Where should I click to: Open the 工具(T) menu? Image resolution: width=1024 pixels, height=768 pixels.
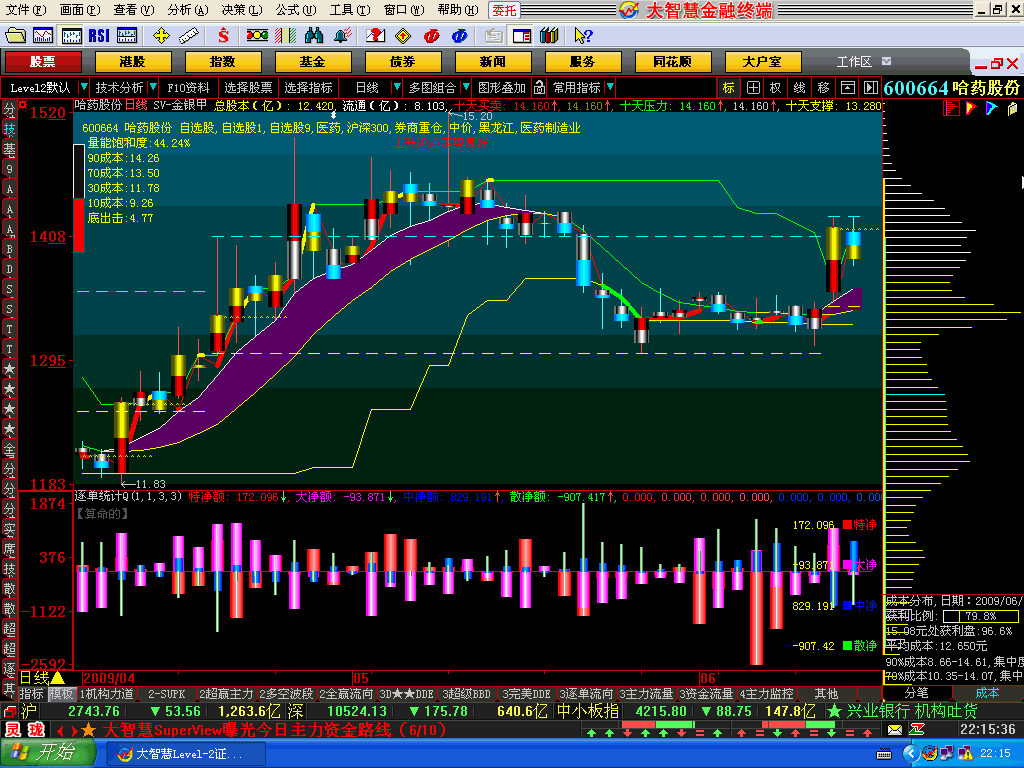tap(350, 10)
